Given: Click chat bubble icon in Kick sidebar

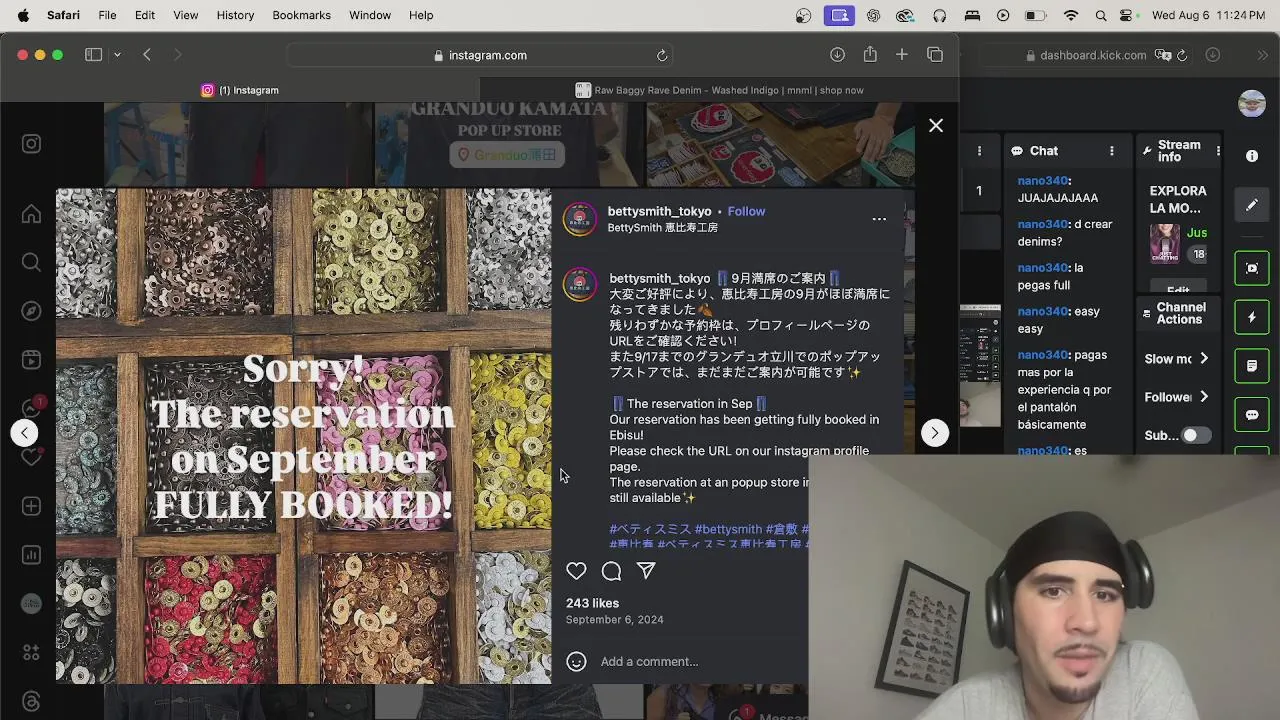Looking at the screenshot, I should [x=1252, y=415].
